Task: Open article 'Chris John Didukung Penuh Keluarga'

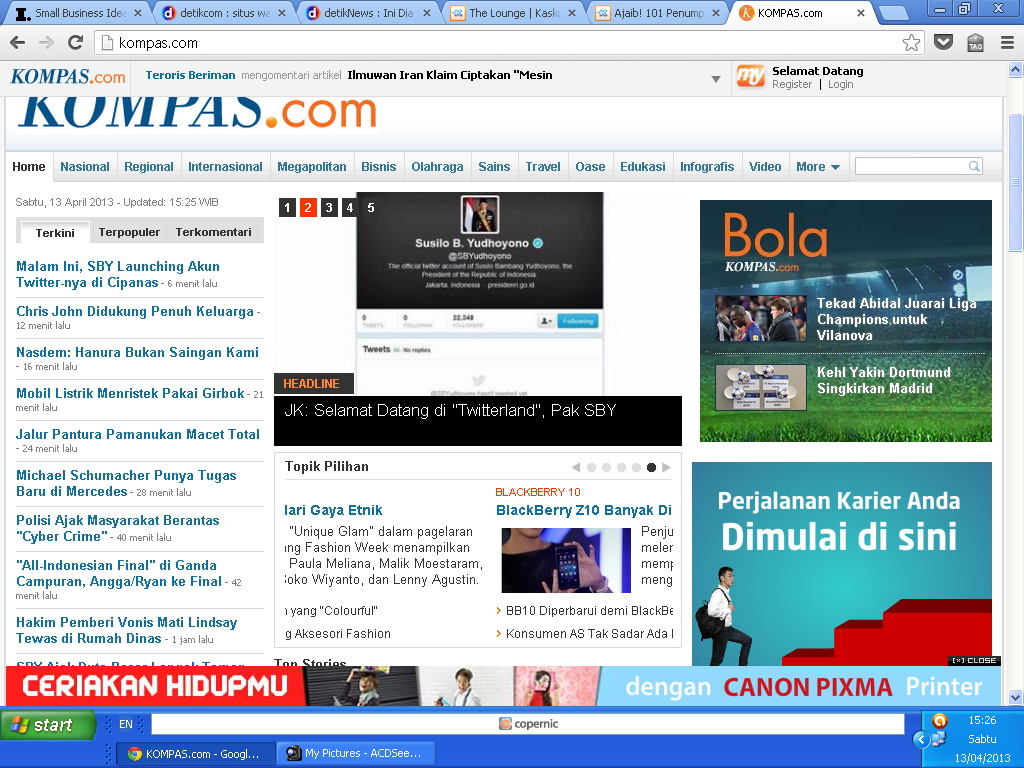Action: coord(135,311)
